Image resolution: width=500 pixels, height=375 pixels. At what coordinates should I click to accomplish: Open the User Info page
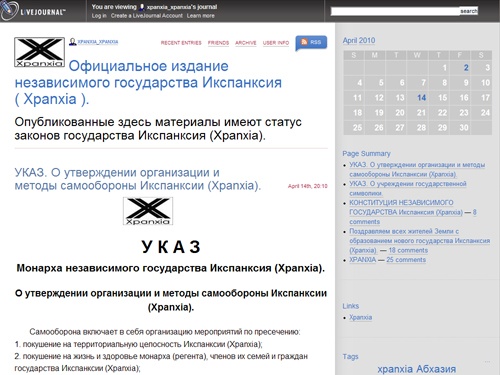pos(276,43)
